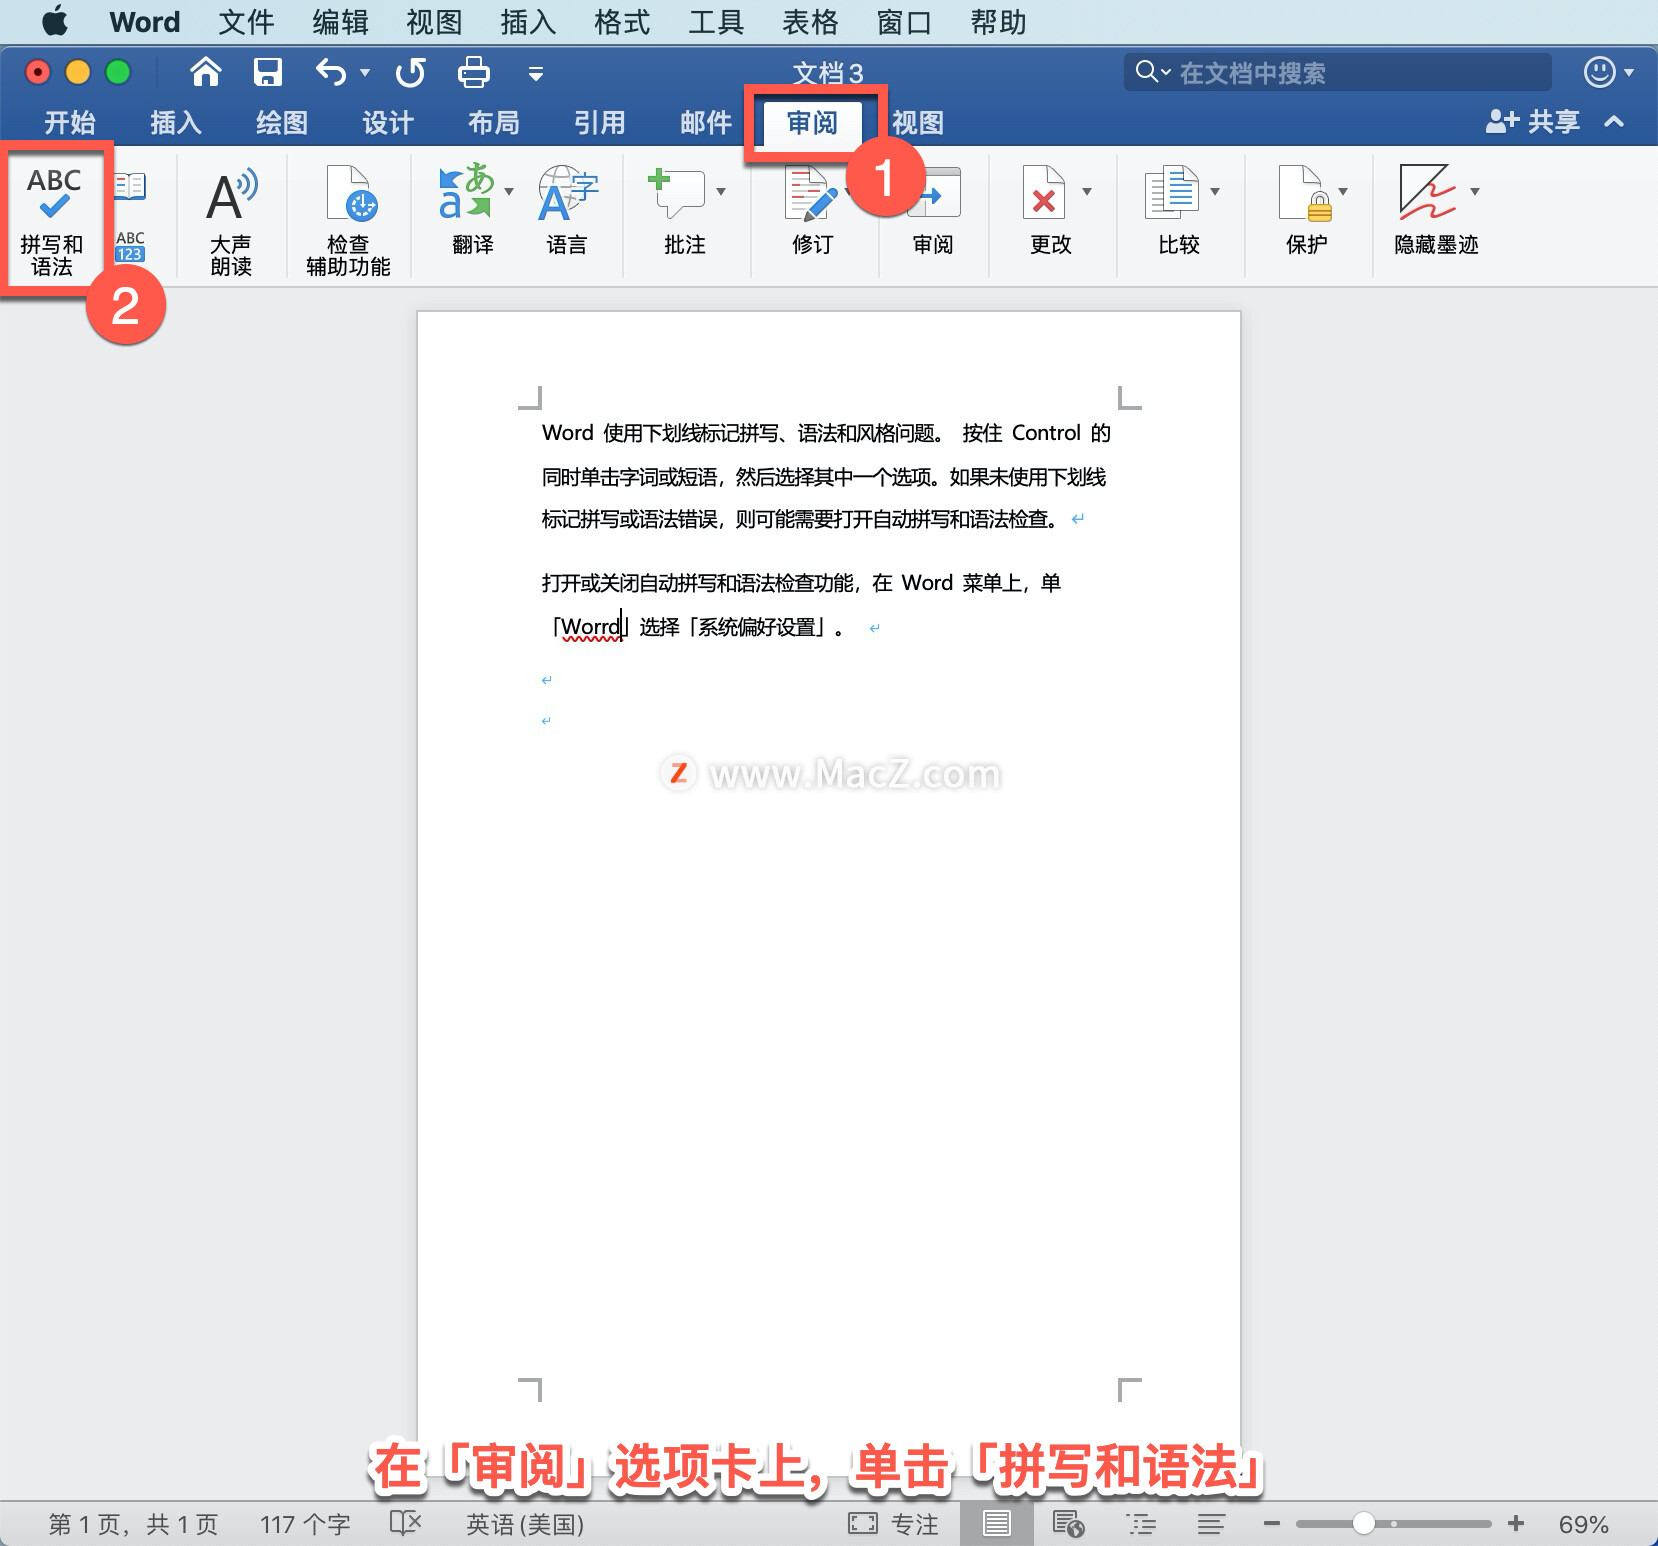Click the 69% zoom level
Screen dimensions: 1658x1546
click(1583, 1524)
